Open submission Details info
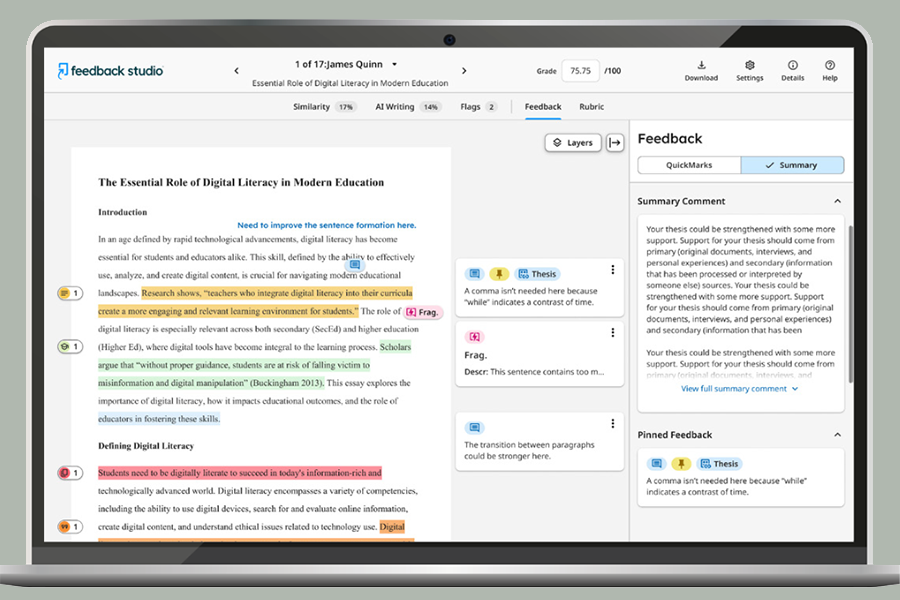 point(792,71)
